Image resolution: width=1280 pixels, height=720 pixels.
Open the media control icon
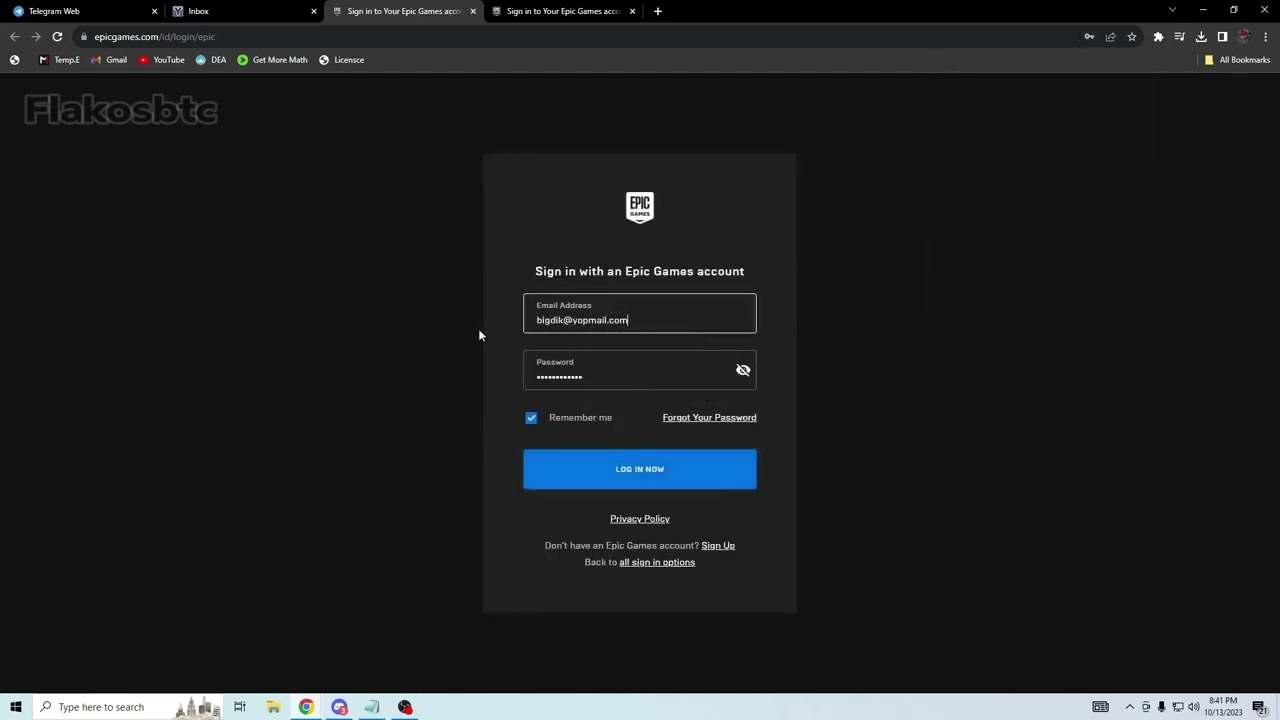1180,37
